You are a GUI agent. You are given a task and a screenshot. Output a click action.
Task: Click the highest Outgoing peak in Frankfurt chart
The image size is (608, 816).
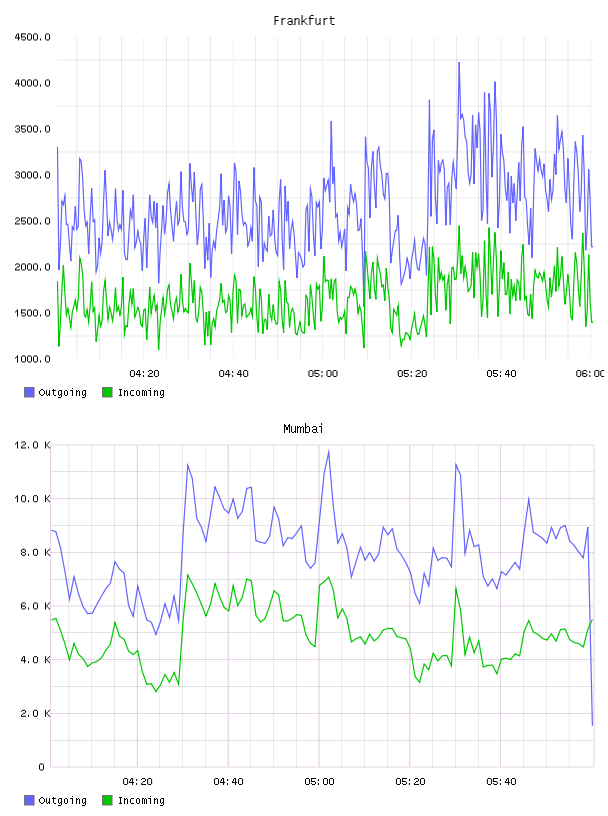[459, 63]
